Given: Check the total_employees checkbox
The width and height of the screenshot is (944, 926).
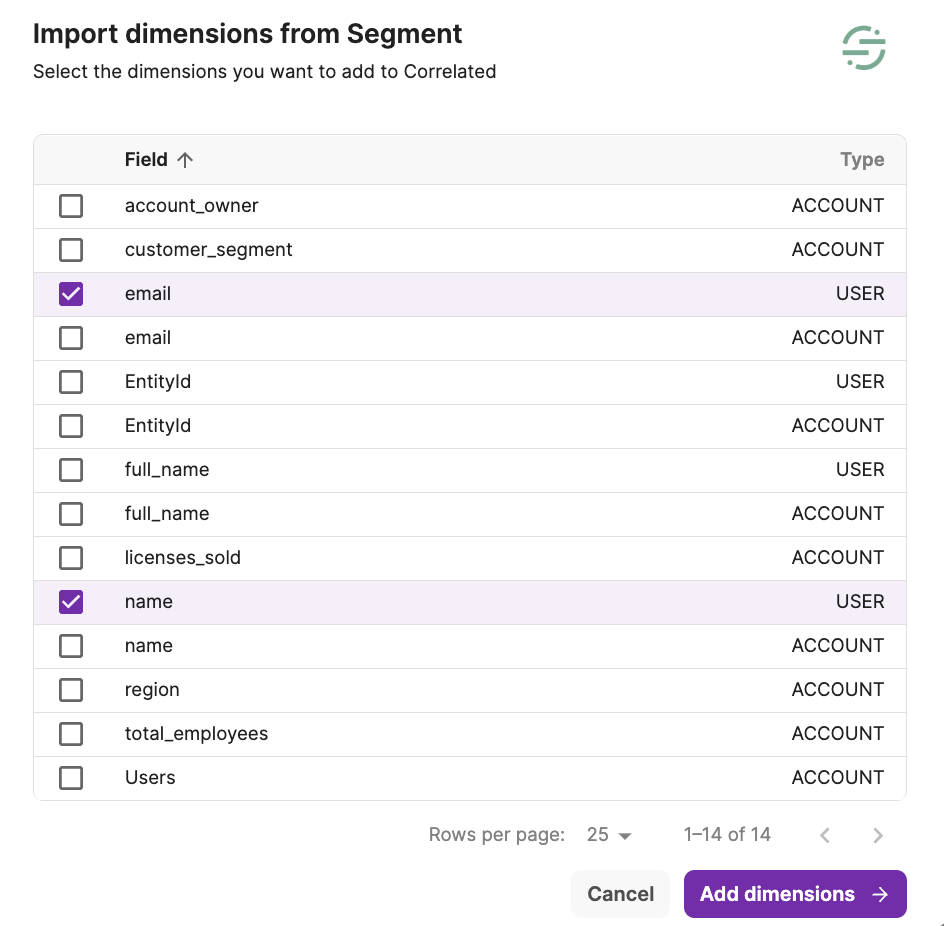Looking at the screenshot, I should (x=71, y=734).
